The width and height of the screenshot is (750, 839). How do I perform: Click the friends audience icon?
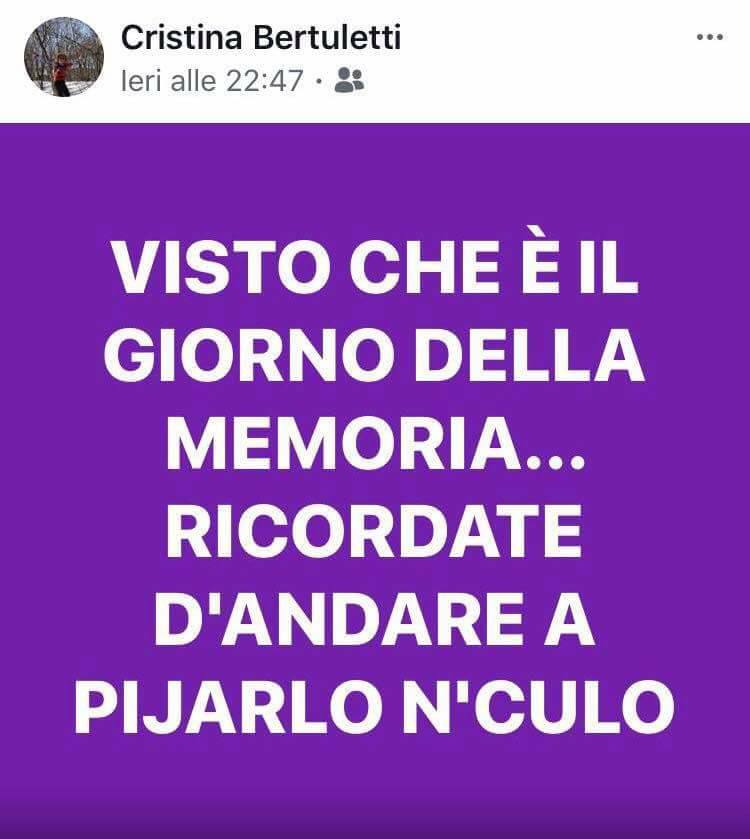click(x=349, y=81)
